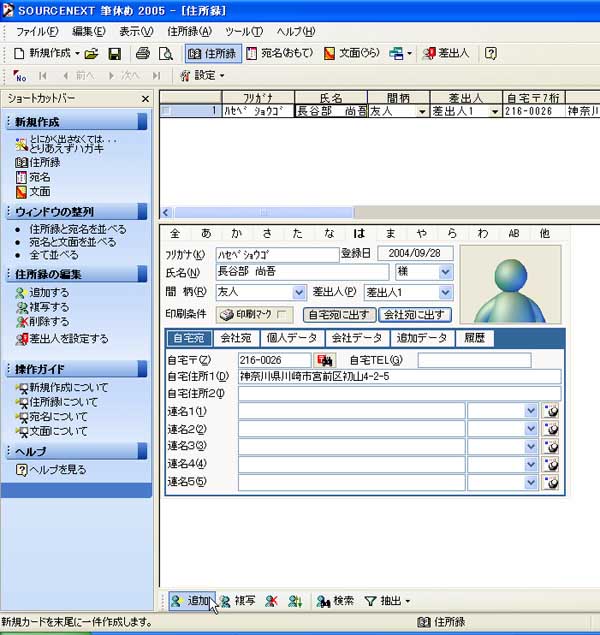Click the 連名3 person icon button
The image size is (600, 635).
click(x=551, y=446)
